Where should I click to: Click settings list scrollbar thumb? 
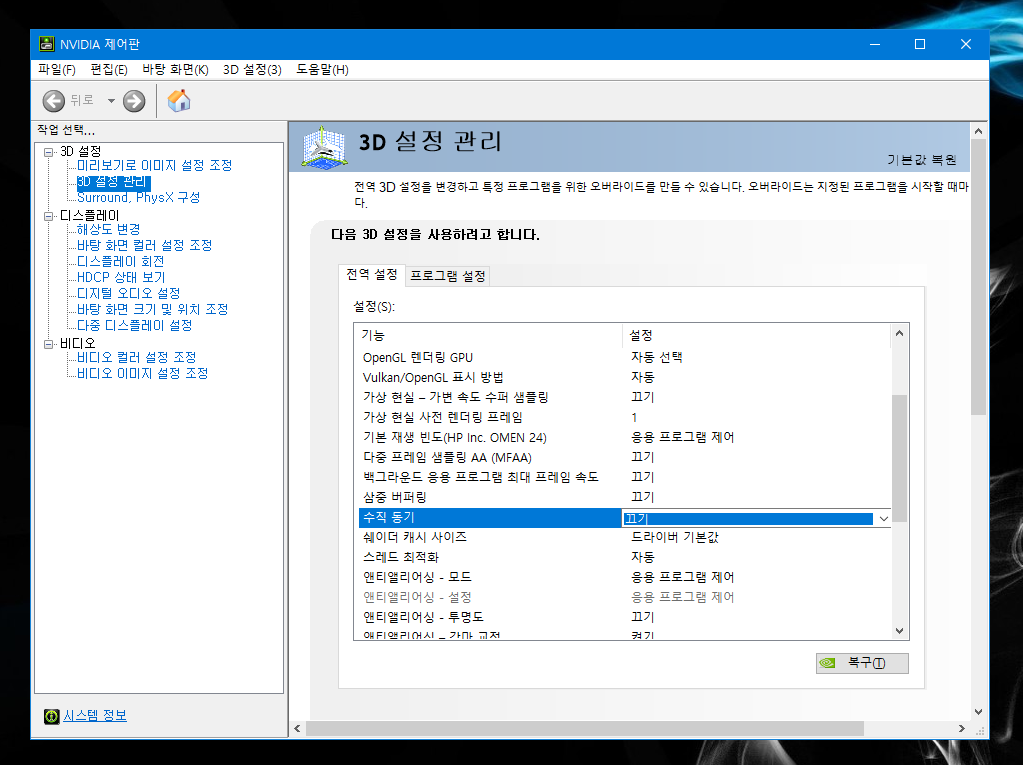[900, 458]
